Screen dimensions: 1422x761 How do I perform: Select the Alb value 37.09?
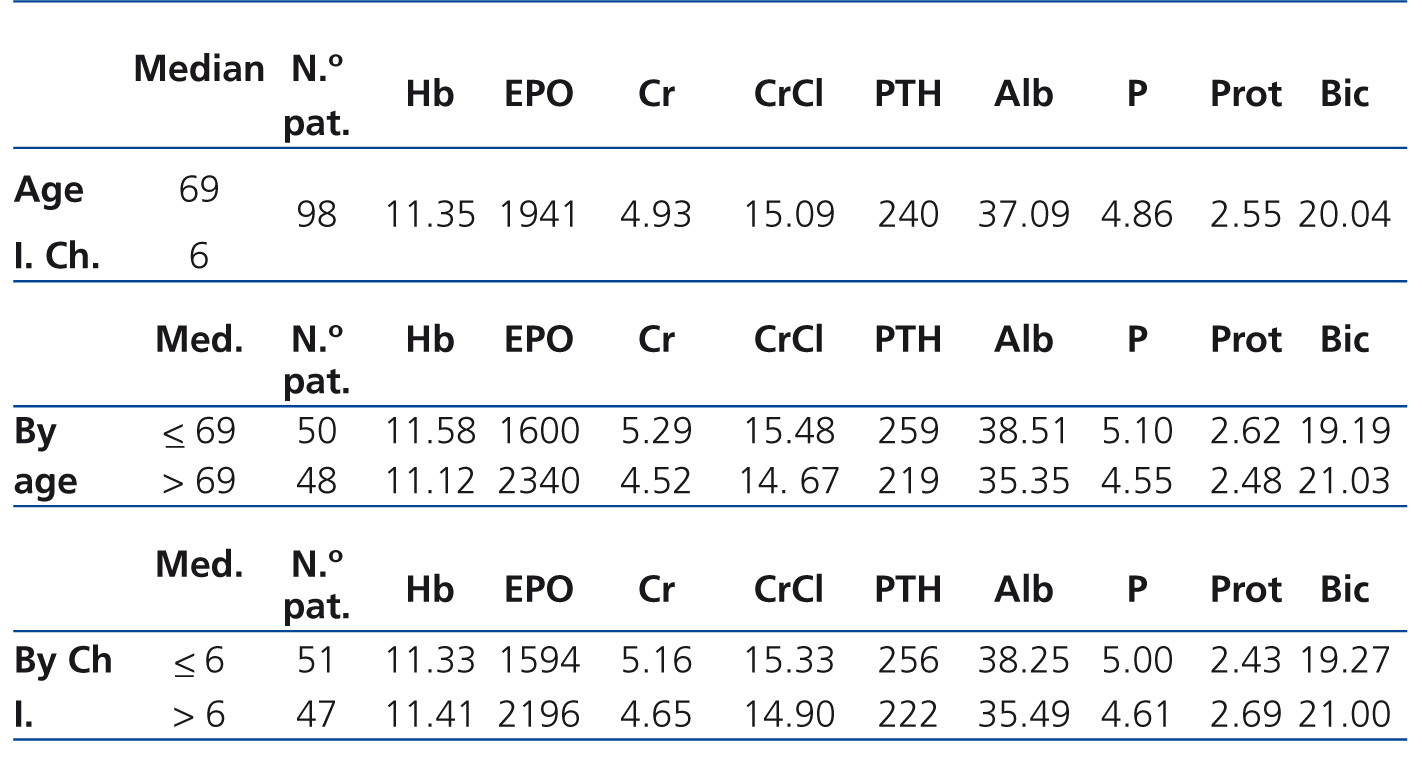pos(1024,214)
